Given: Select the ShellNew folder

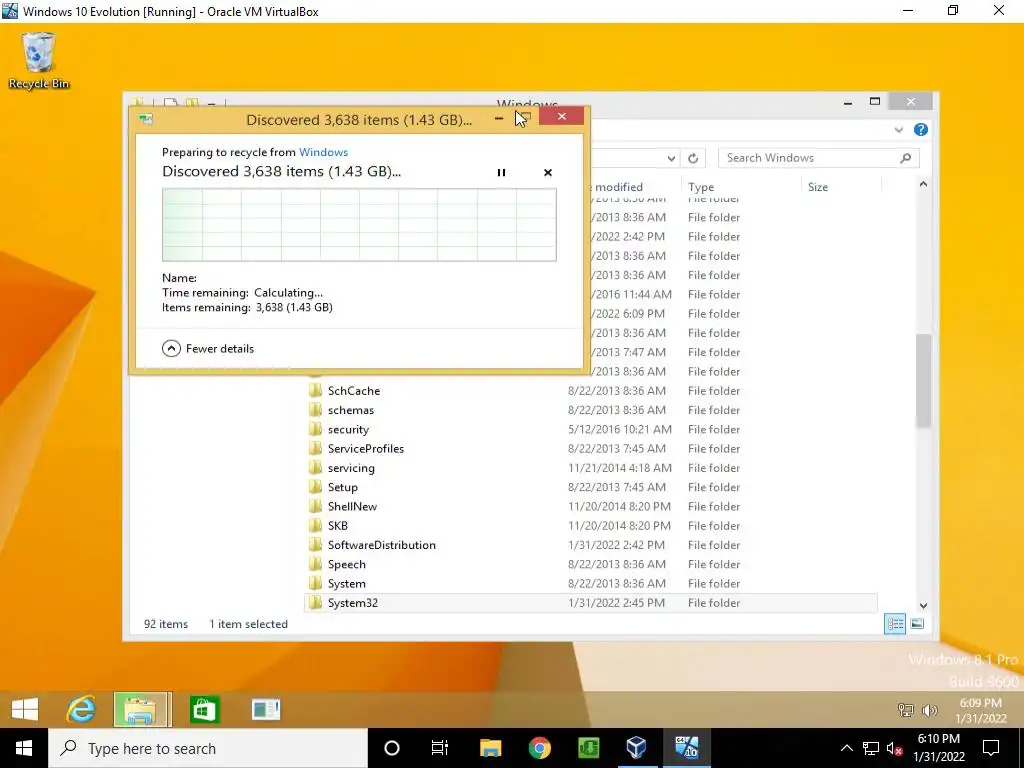Looking at the screenshot, I should pos(352,506).
